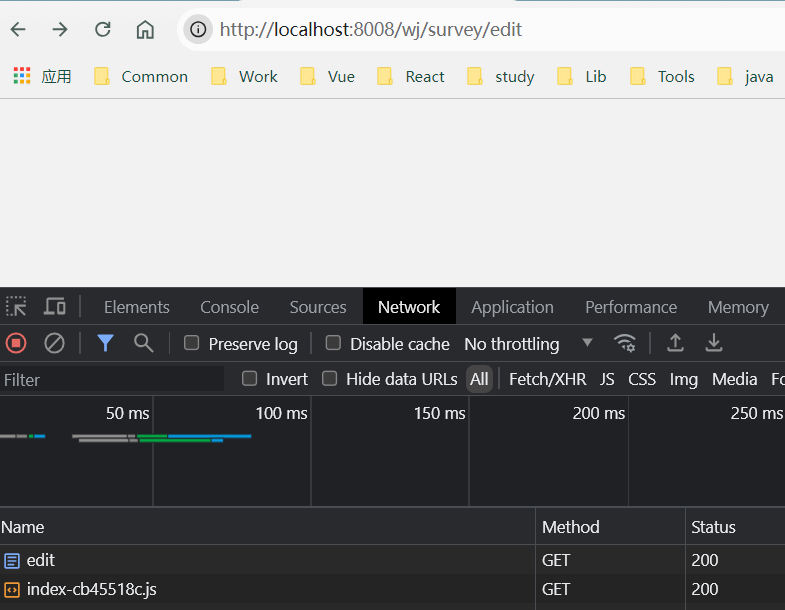Enable the Preserve log checkbox
The width and height of the screenshot is (785, 610).
coord(191,343)
